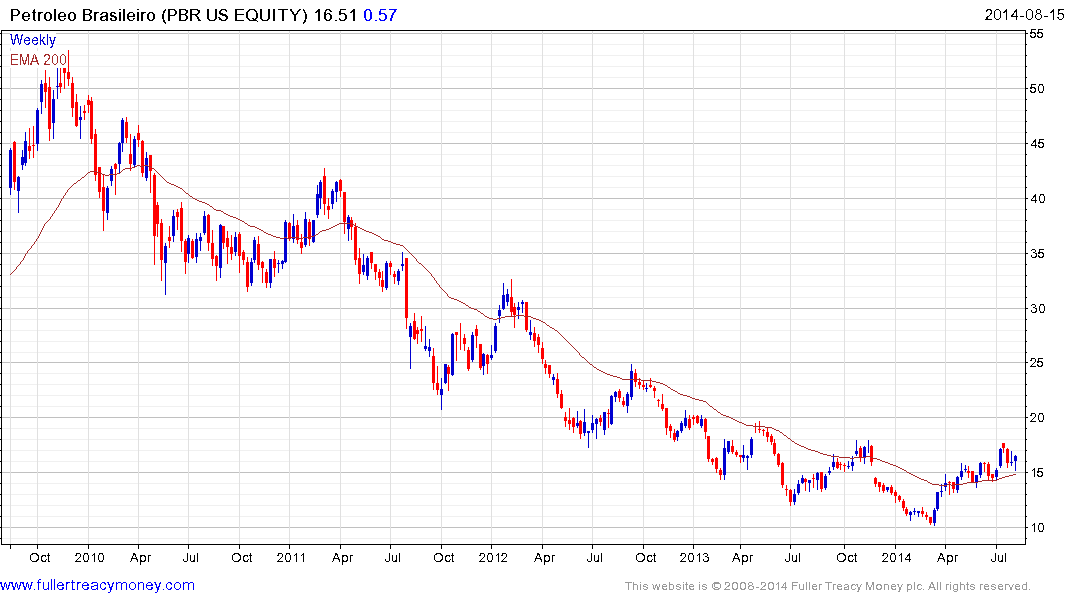Click the 2010 label on the time axis
Image resolution: width=1075 pixels, height=600 pixels.
pyautogui.click(x=90, y=557)
